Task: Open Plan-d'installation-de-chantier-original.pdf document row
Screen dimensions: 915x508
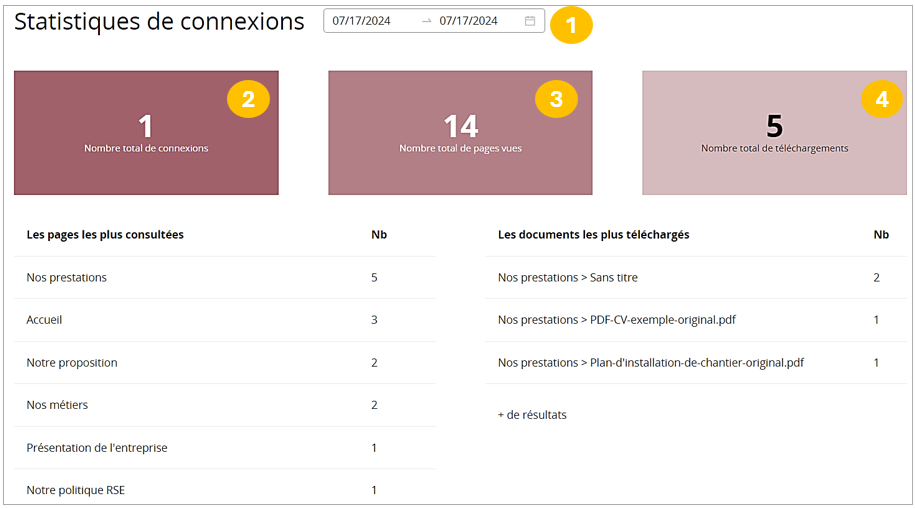Action: 650,362
